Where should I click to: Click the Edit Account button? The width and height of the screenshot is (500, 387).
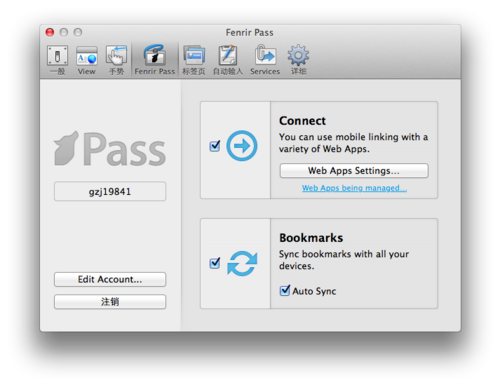coord(110,279)
